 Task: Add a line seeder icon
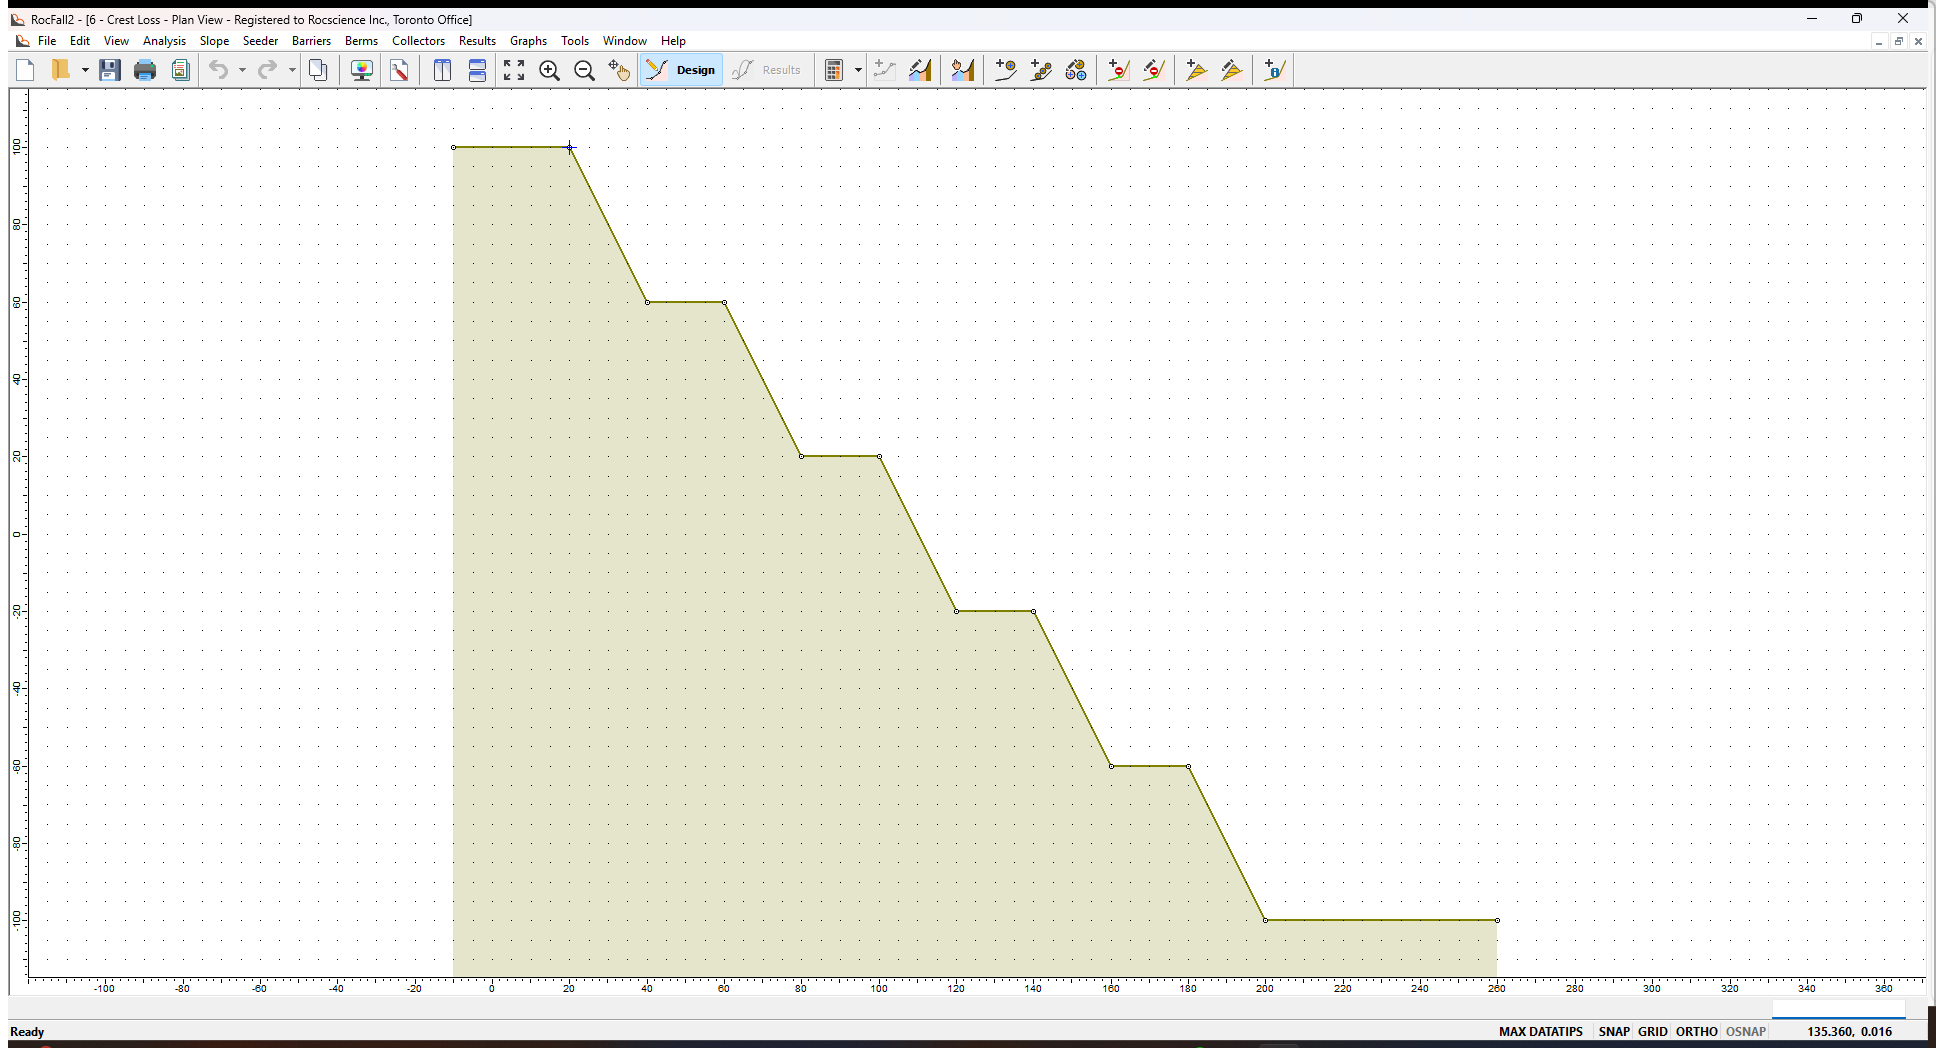coord(1041,70)
